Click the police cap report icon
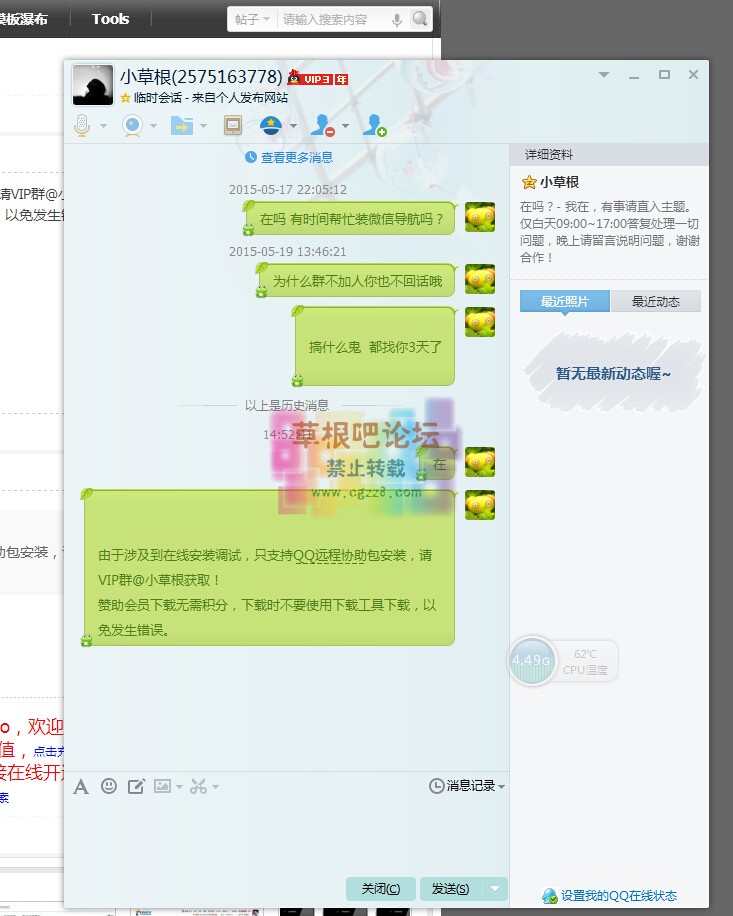Viewport: 733px width, 916px height. coord(271,125)
